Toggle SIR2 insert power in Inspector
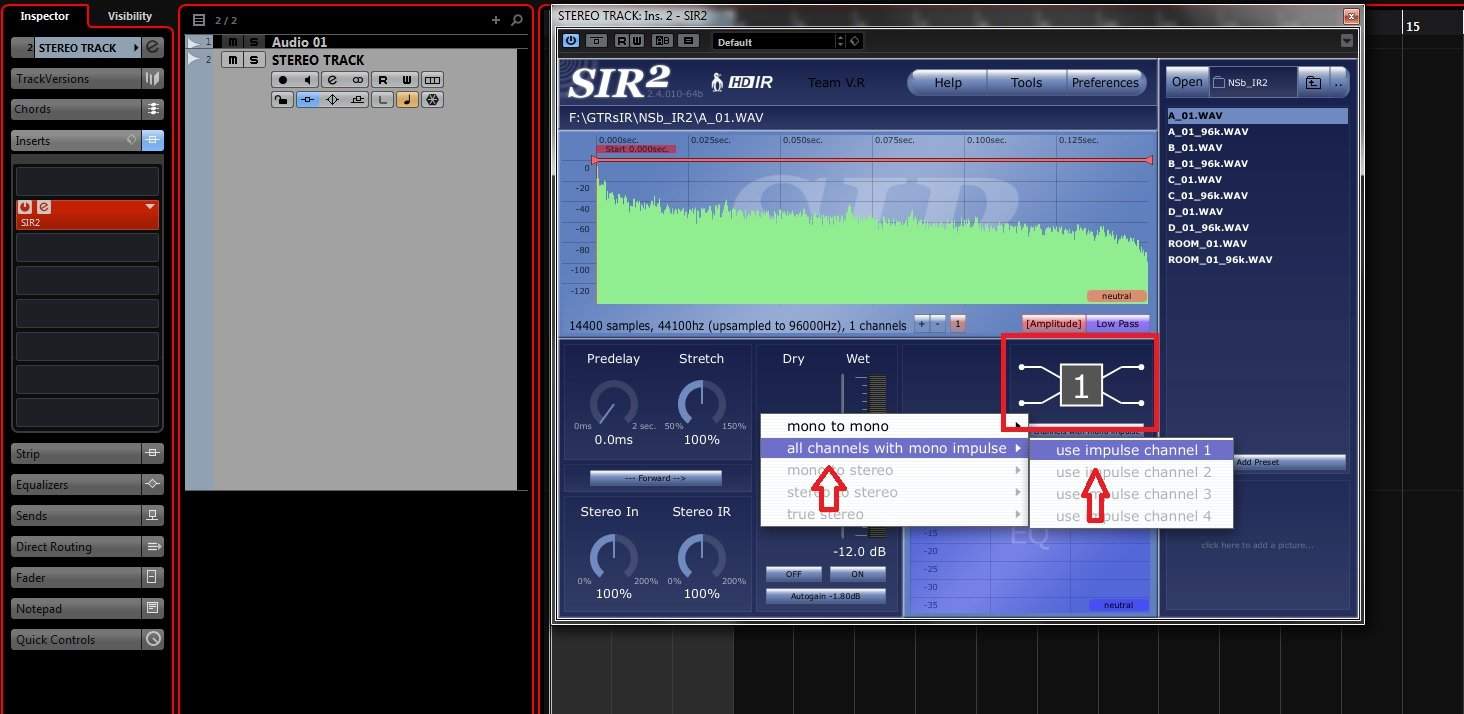The height and width of the screenshot is (714, 1464). 25,207
